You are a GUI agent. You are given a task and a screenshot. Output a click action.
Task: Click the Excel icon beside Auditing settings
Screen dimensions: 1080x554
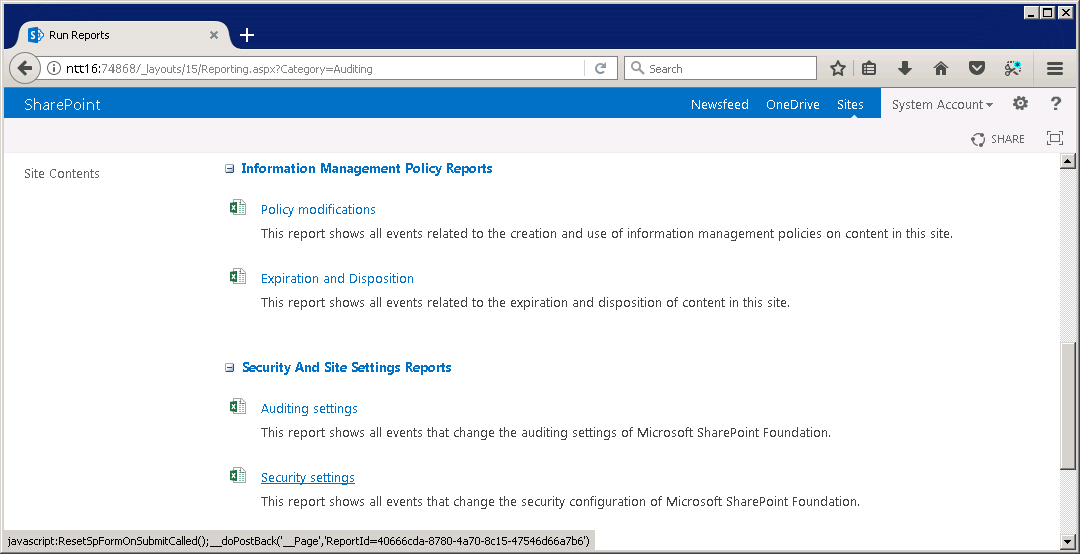click(238, 407)
